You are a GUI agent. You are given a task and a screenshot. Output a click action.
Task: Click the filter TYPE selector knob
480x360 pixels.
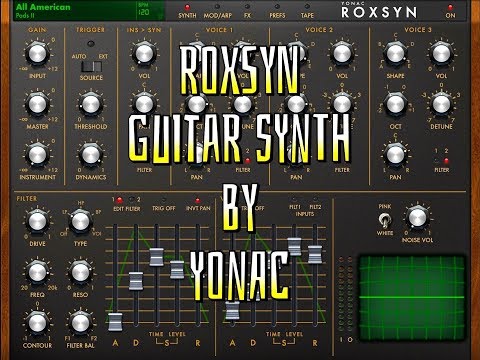coord(80,221)
